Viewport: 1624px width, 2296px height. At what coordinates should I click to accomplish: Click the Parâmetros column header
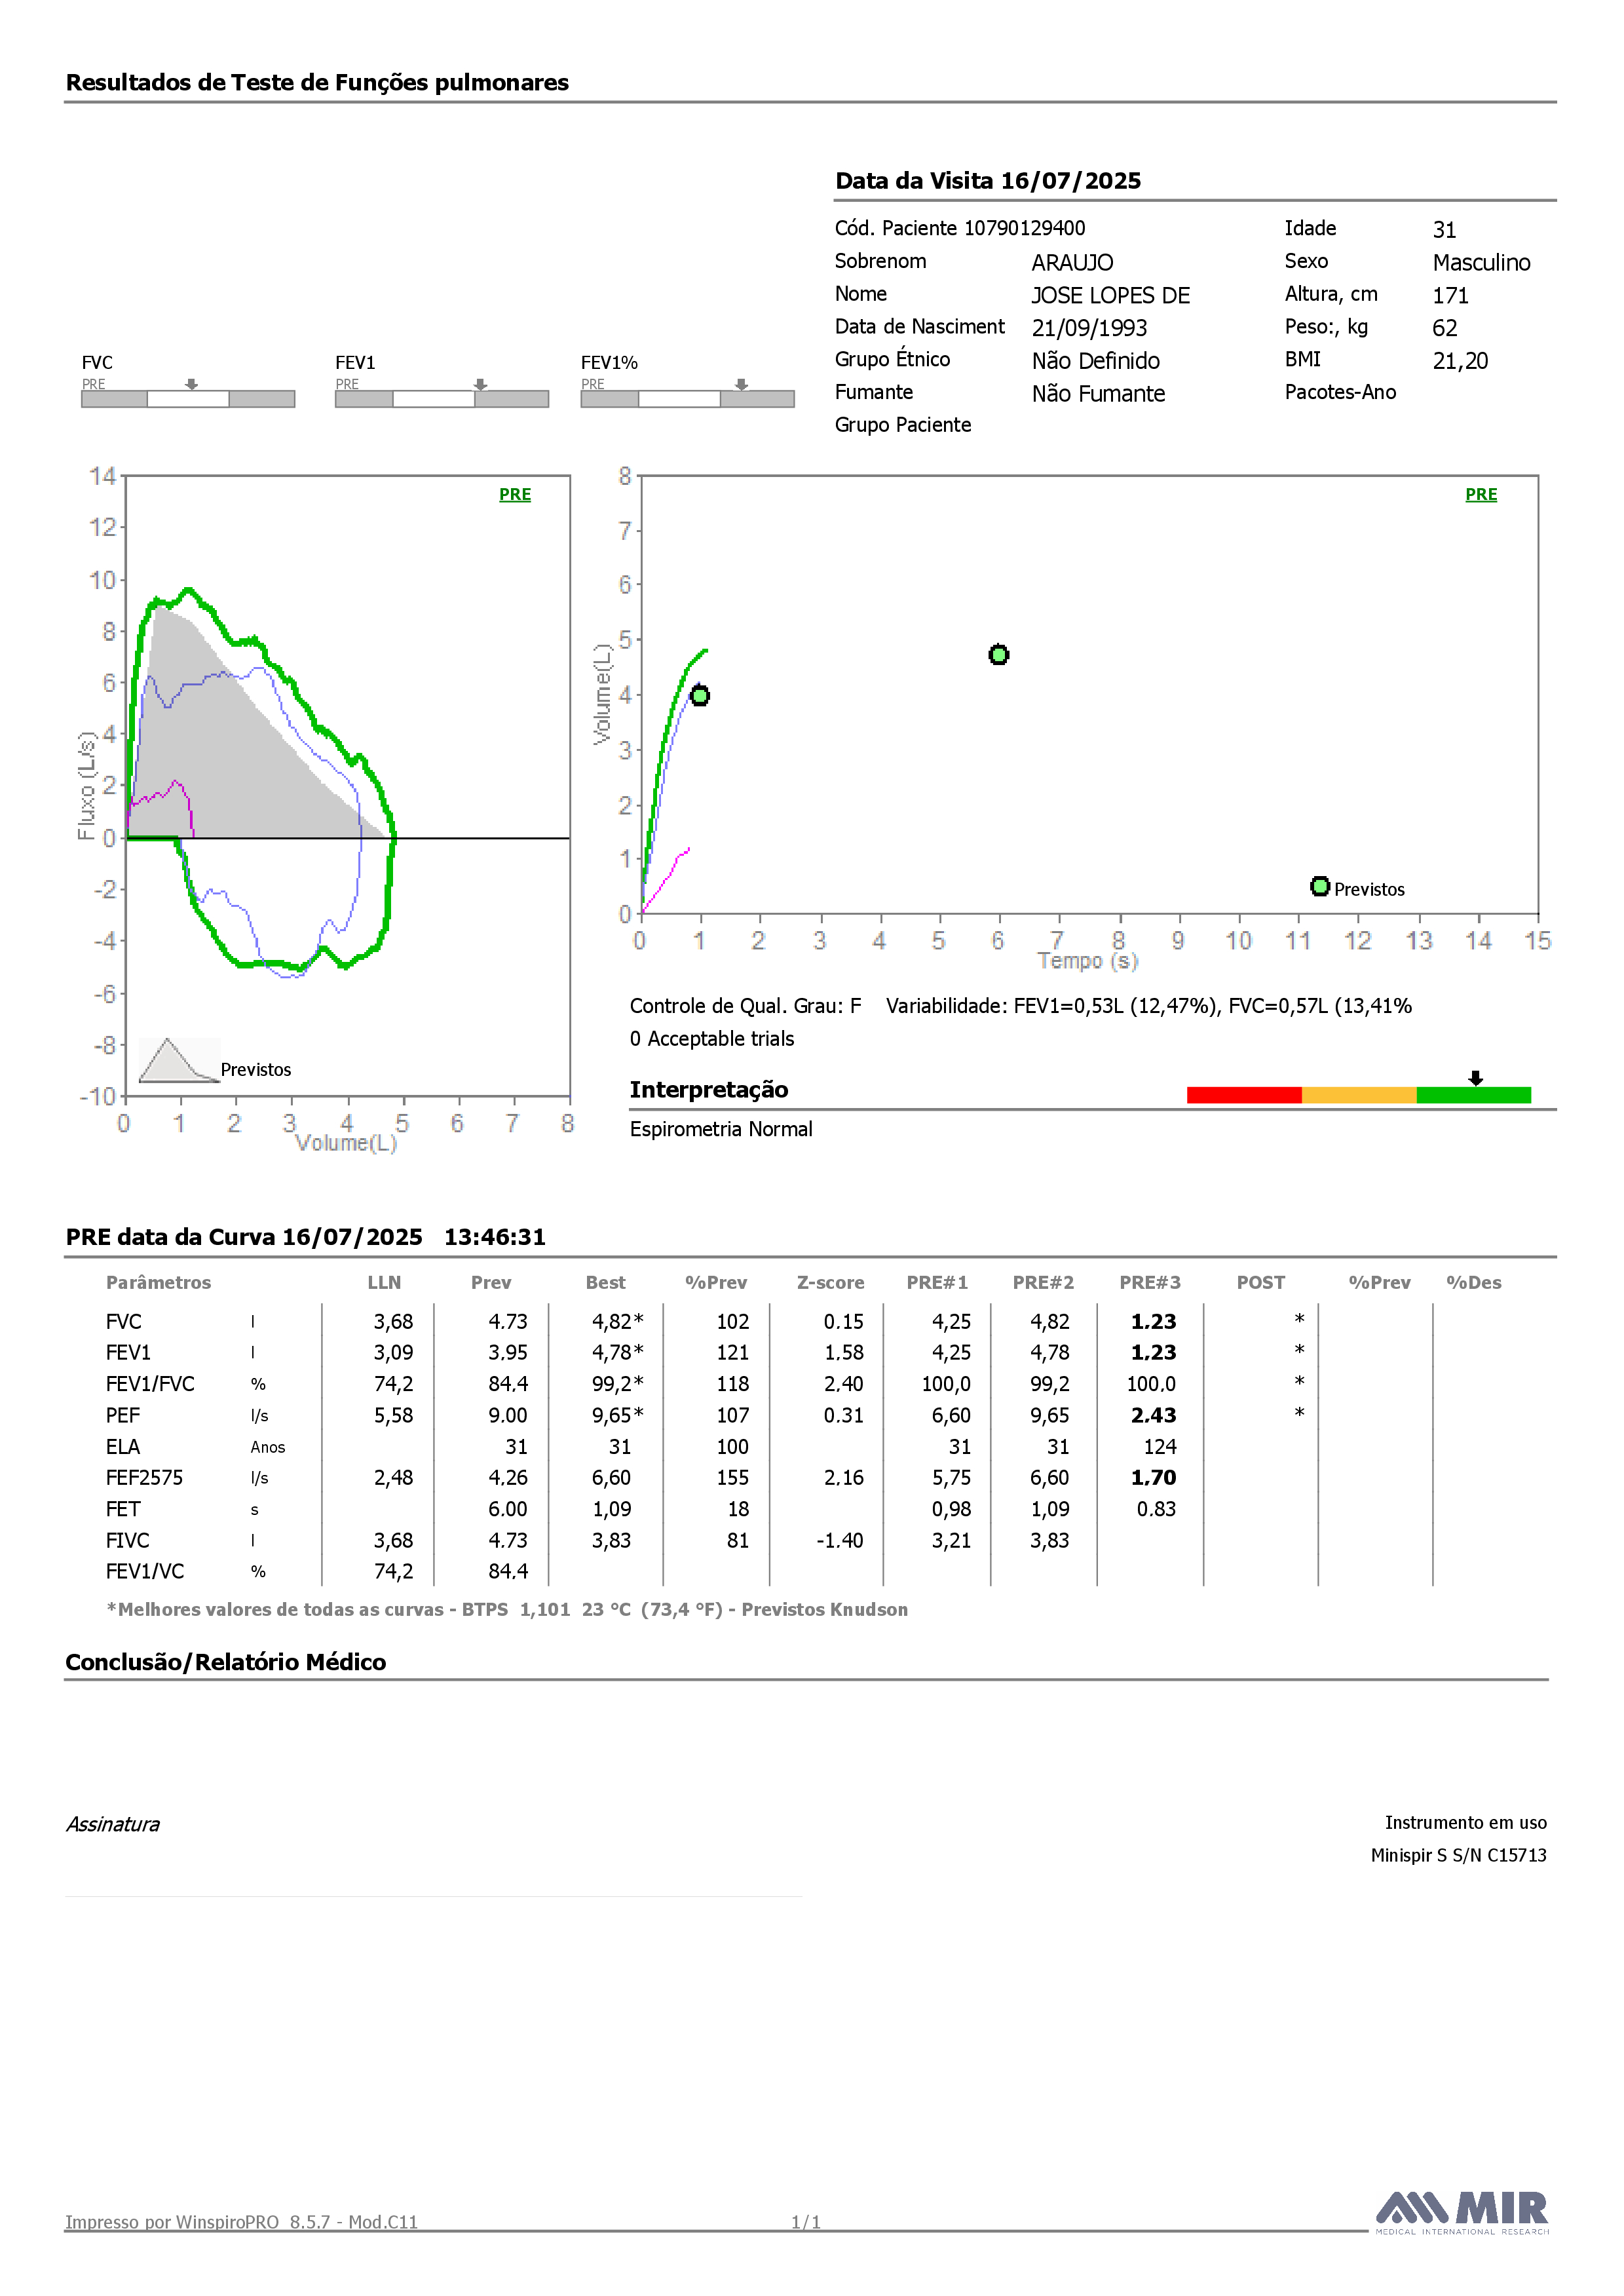pos(159,1283)
